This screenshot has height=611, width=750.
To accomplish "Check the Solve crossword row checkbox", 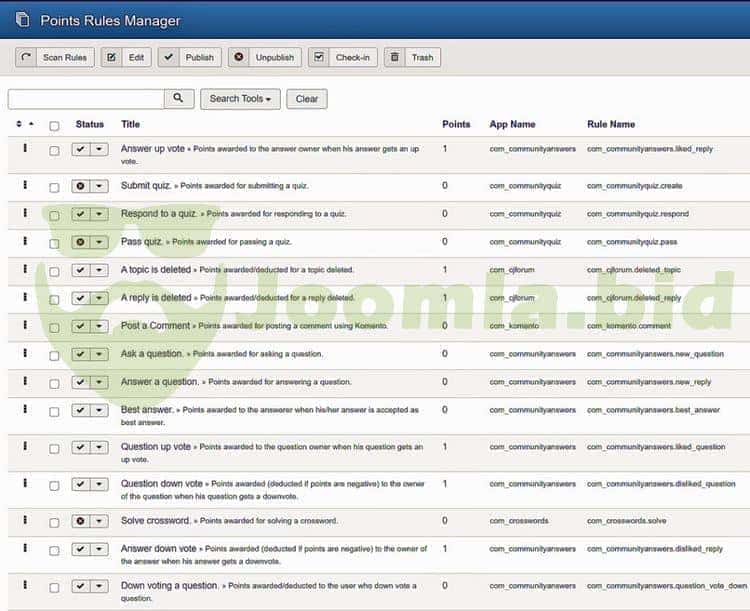I will 54,522.
